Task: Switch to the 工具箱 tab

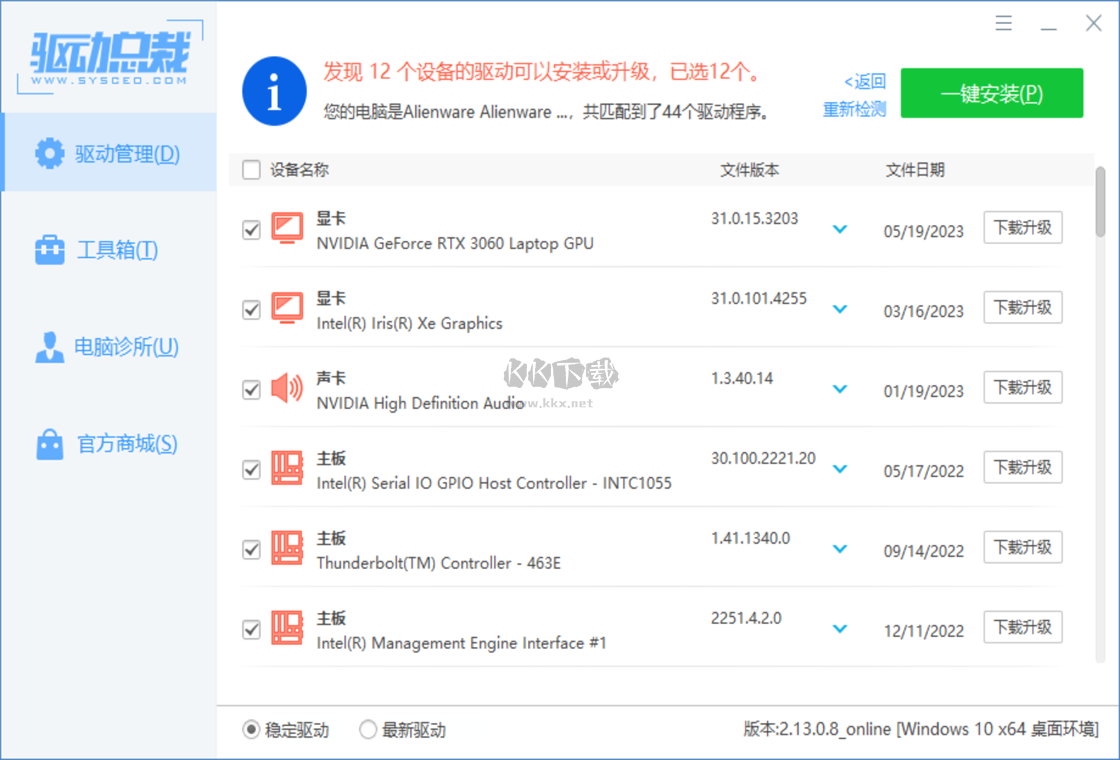Action: coord(50,250)
